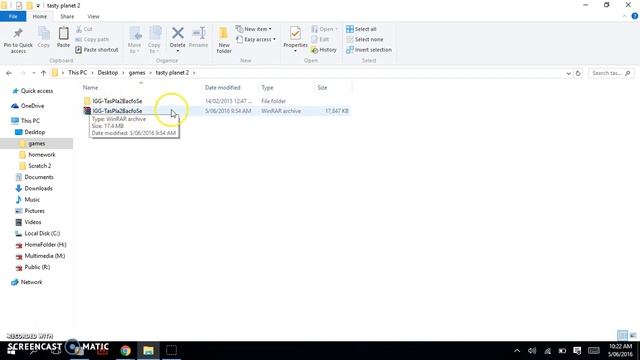Click Select all
The height and width of the screenshot is (360, 640).
(361, 29)
